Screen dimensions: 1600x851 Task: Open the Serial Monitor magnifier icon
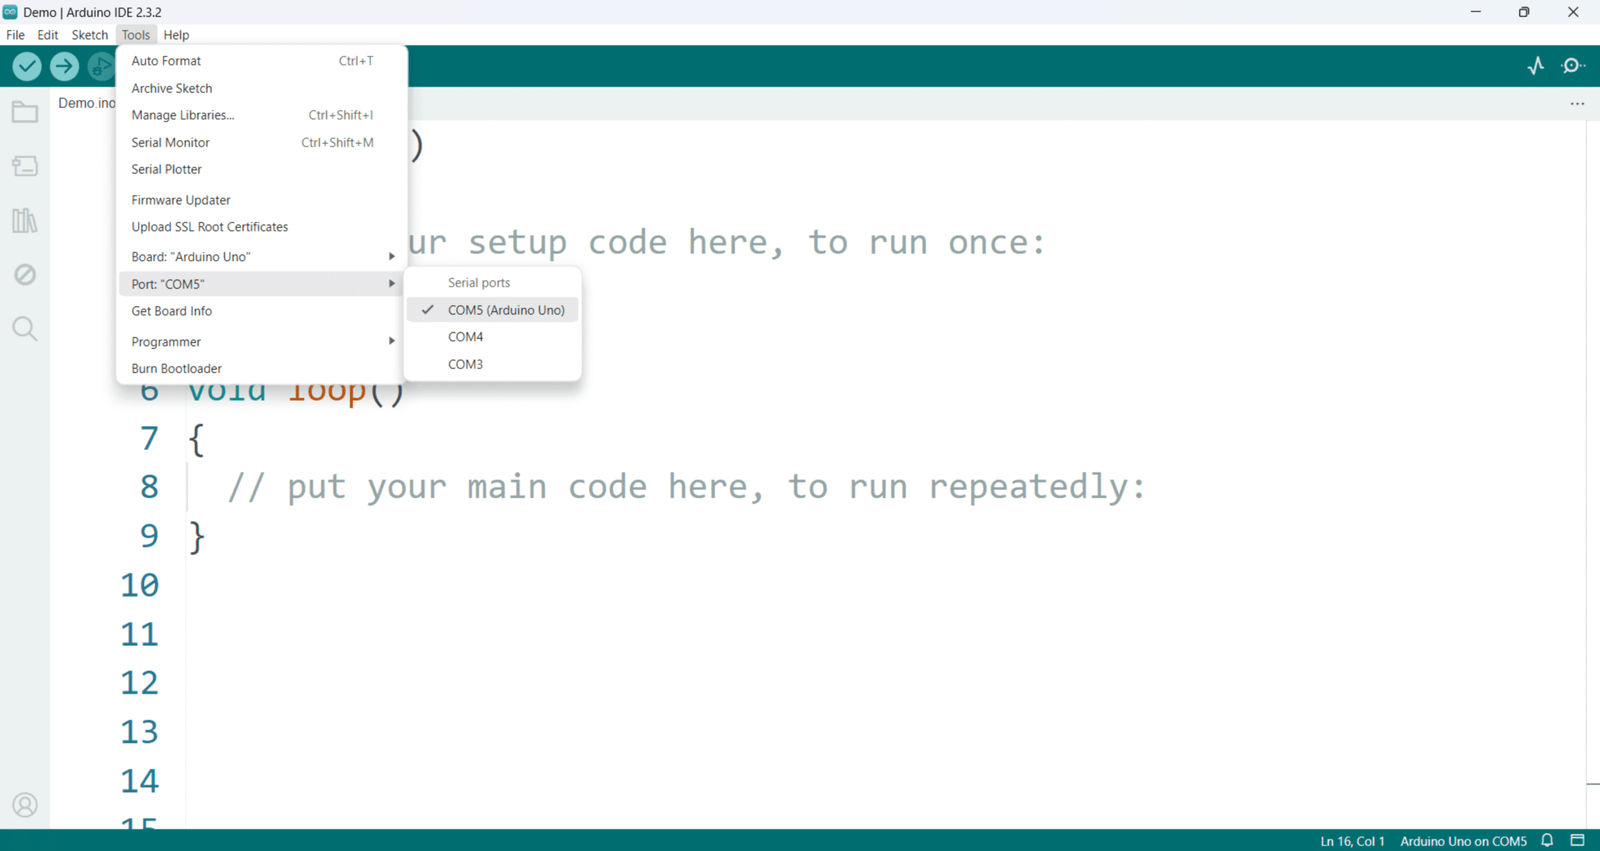coord(1573,66)
